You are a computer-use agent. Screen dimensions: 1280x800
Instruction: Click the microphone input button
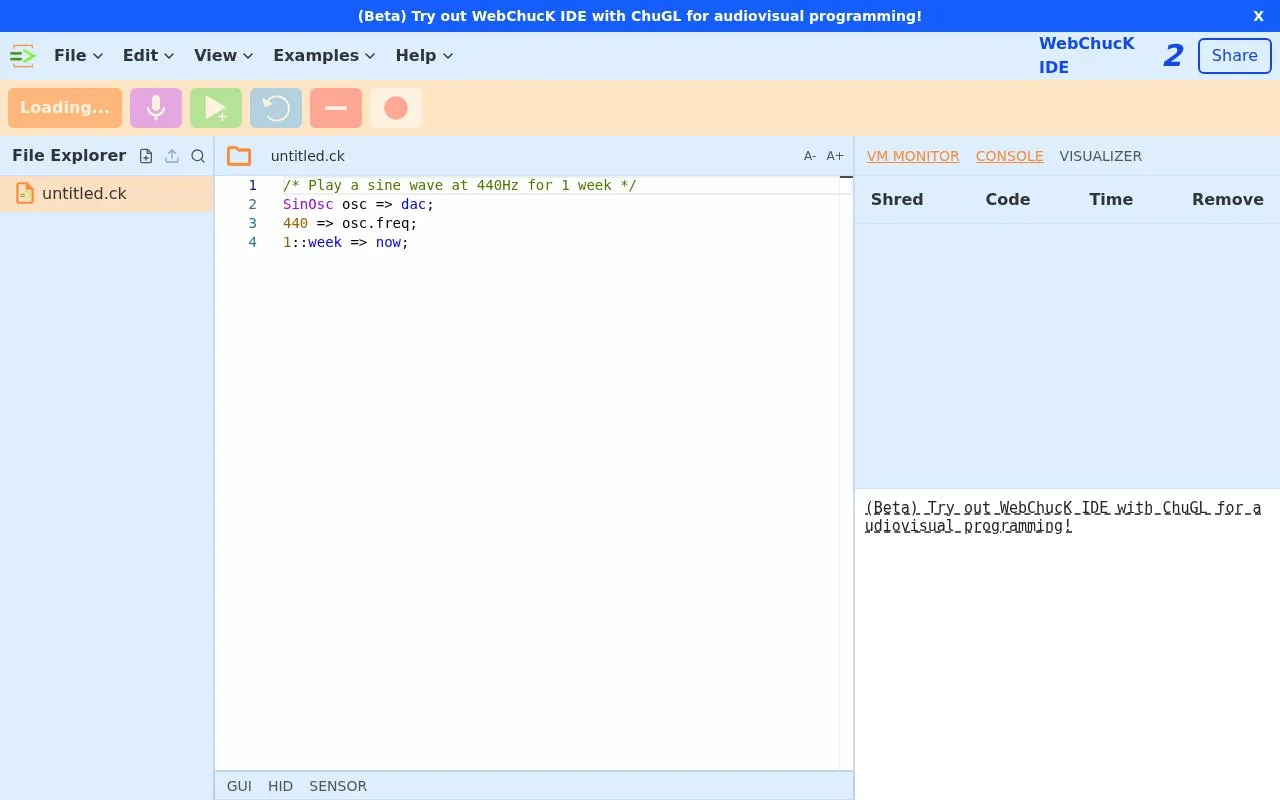(x=156, y=108)
